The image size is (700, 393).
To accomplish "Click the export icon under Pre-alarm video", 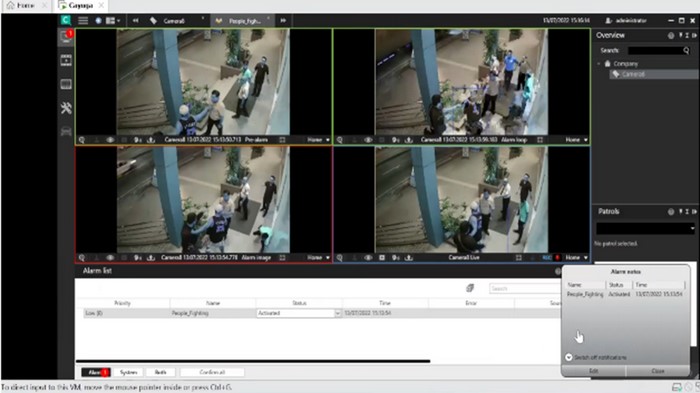I will (x=151, y=140).
